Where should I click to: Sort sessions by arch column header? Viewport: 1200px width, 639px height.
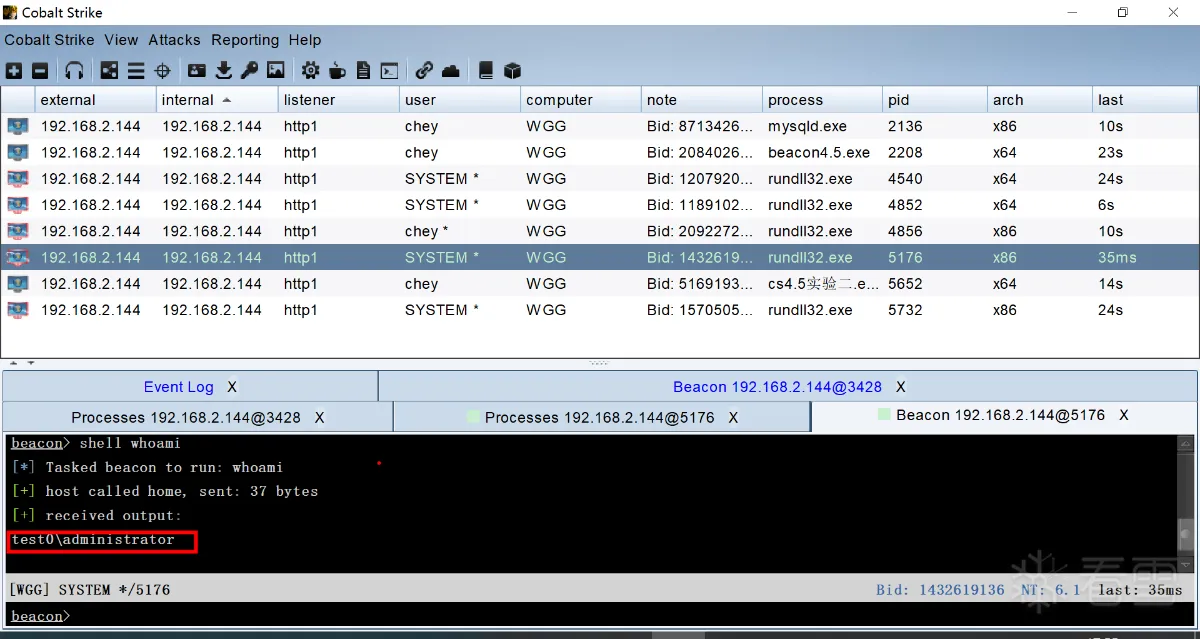pos(1040,100)
